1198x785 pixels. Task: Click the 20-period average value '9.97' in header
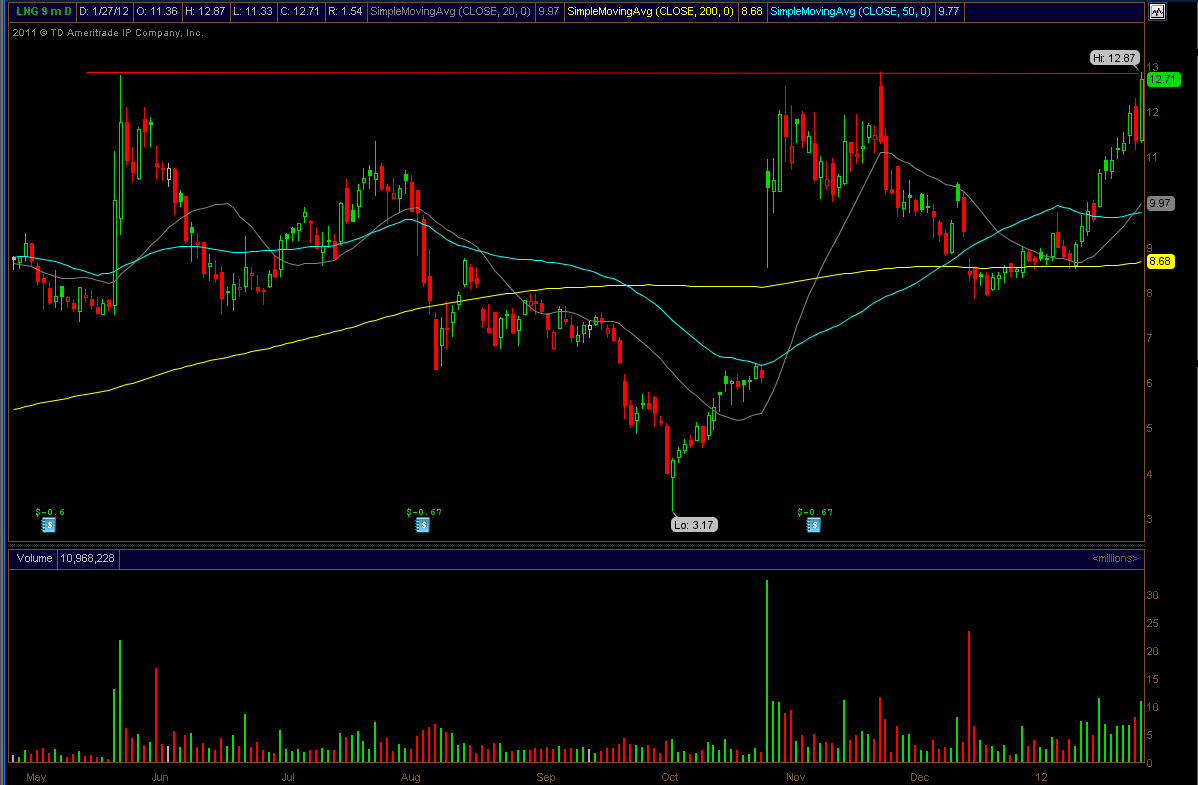click(x=549, y=11)
